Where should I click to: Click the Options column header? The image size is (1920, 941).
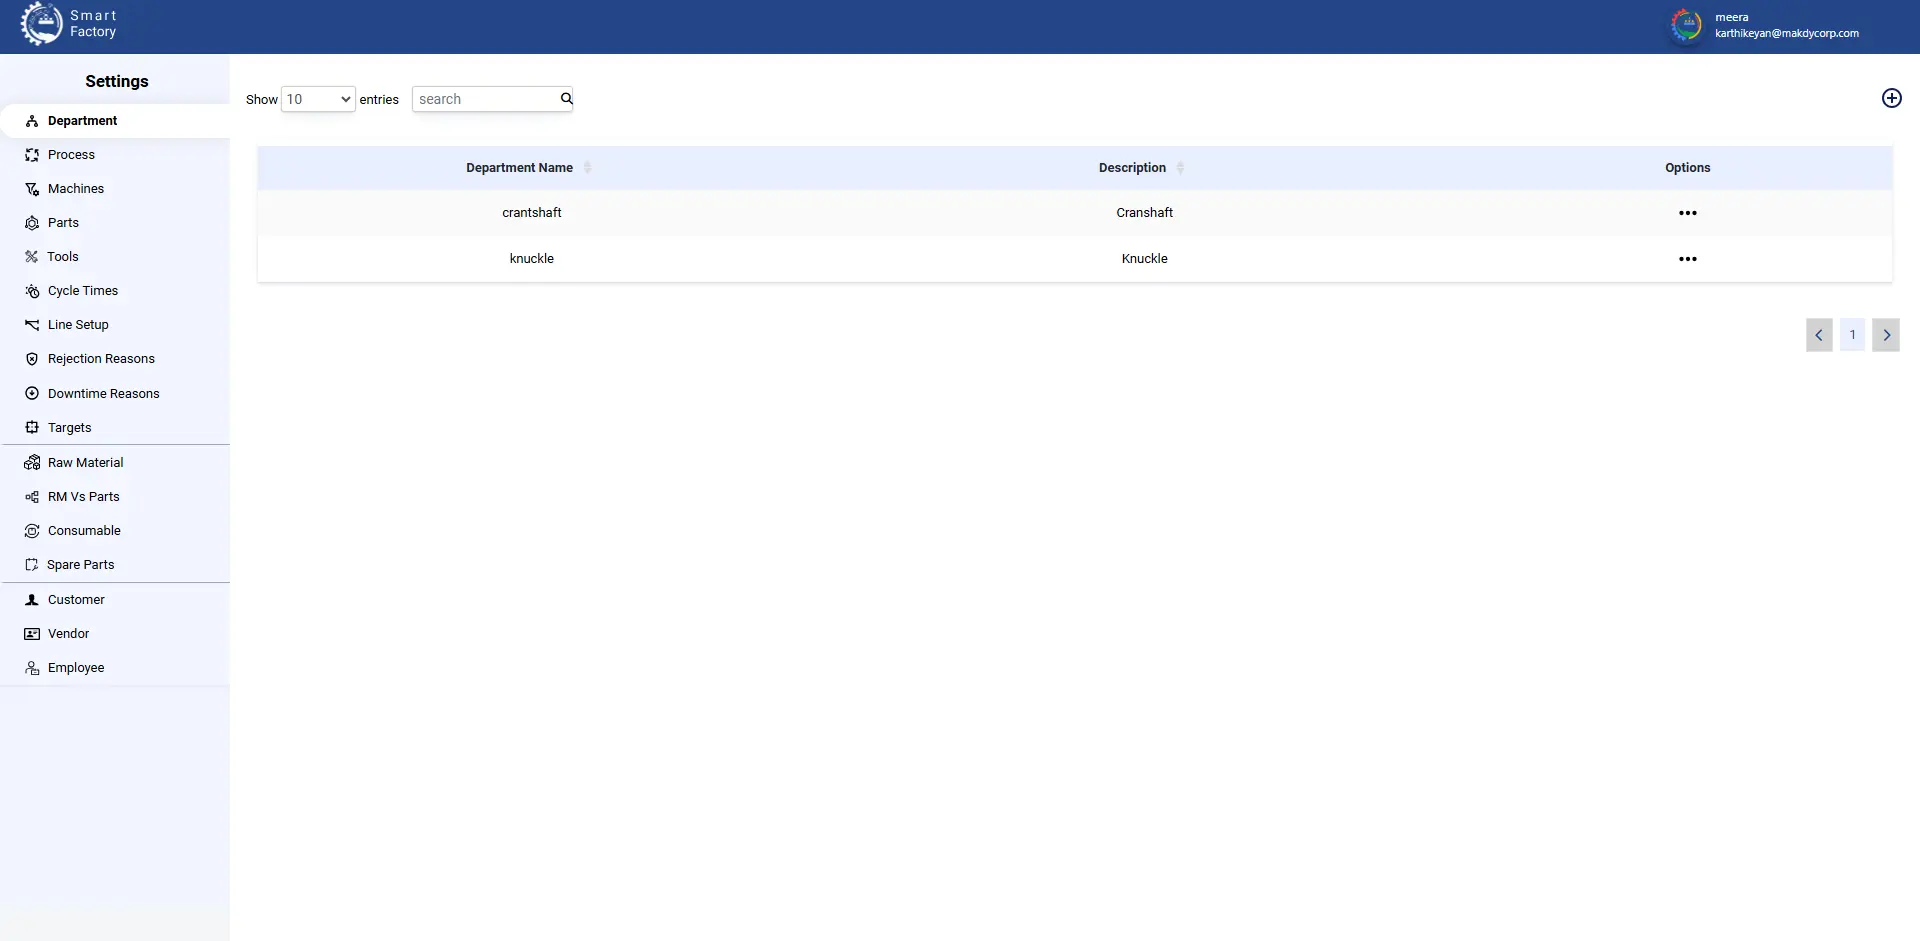pos(1688,168)
